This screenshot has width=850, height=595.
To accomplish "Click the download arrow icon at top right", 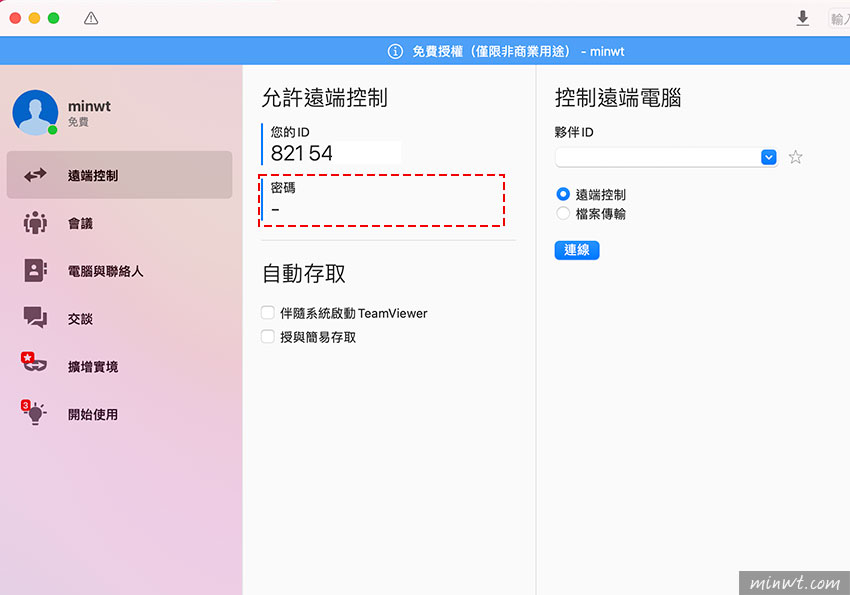I will [x=803, y=18].
